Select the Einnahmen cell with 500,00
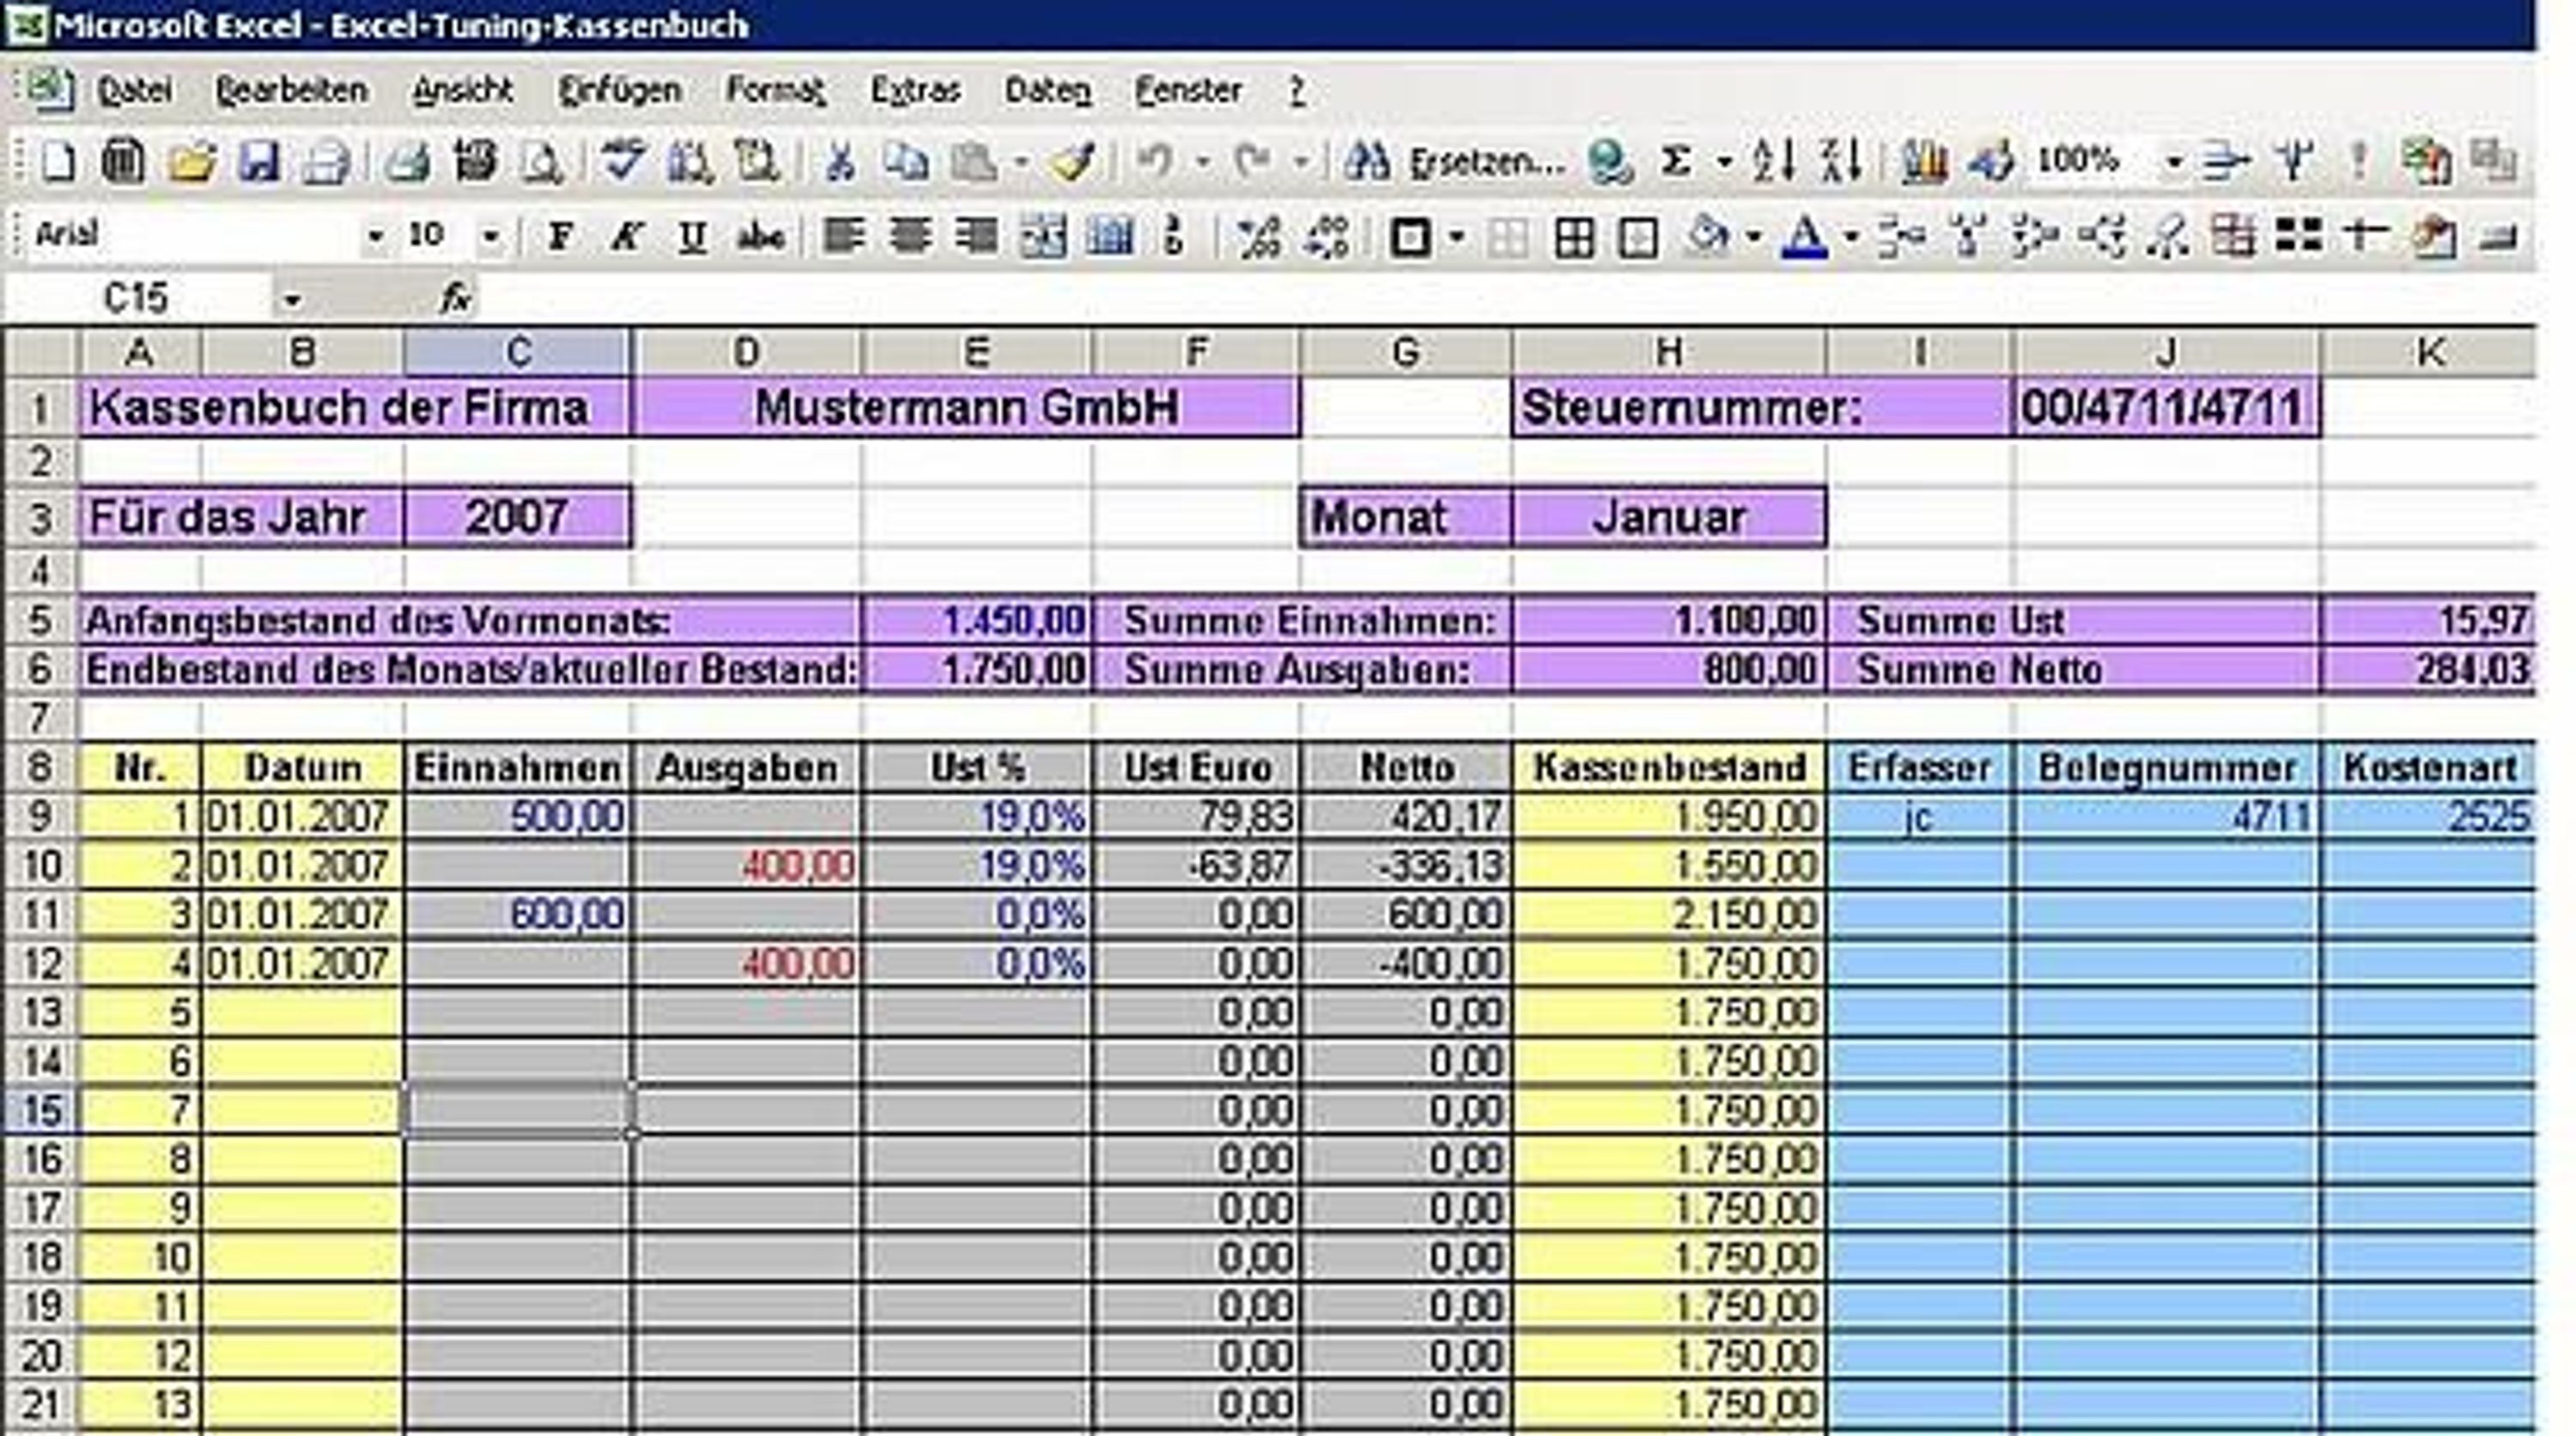Image resolution: width=2576 pixels, height=1436 pixels. coord(518,817)
